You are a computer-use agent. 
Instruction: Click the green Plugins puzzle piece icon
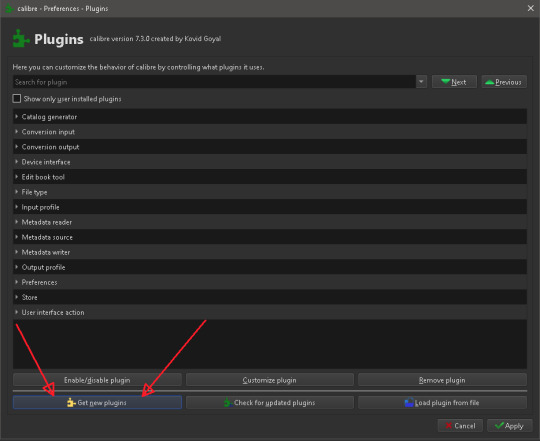point(21,39)
